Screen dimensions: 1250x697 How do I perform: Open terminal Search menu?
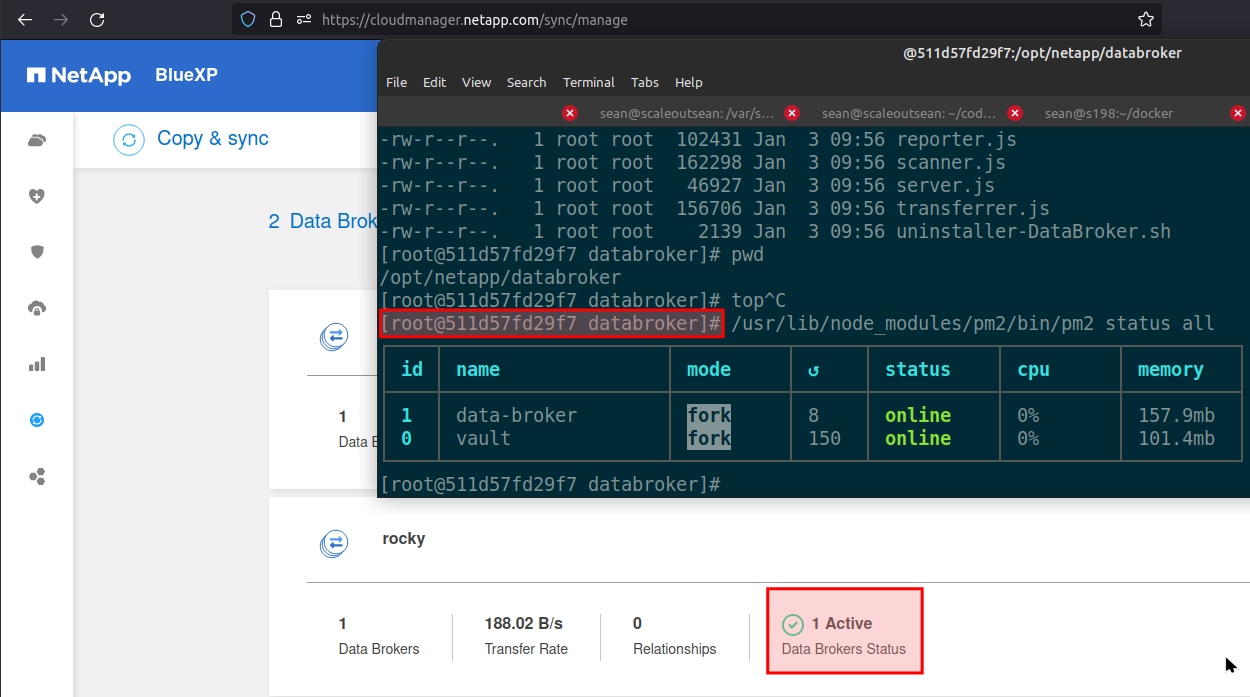click(x=526, y=82)
